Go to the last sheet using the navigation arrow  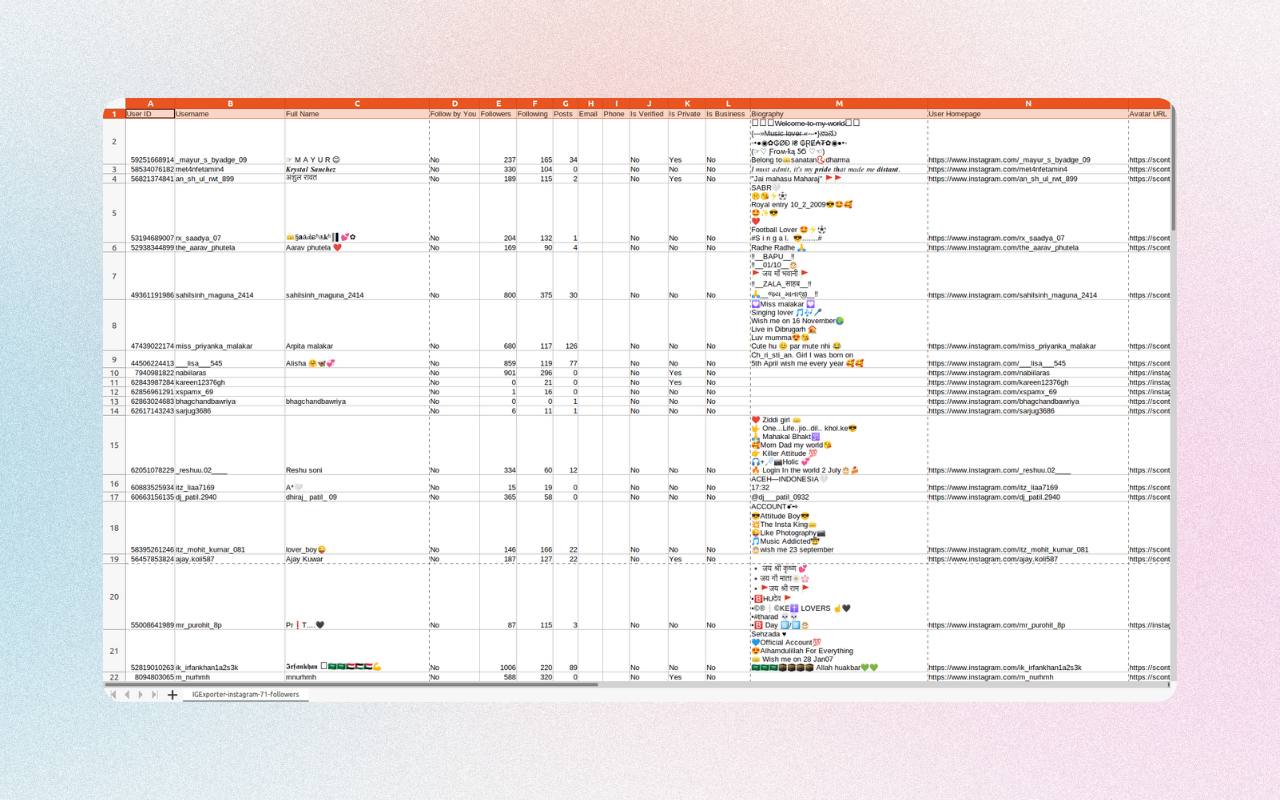155,694
